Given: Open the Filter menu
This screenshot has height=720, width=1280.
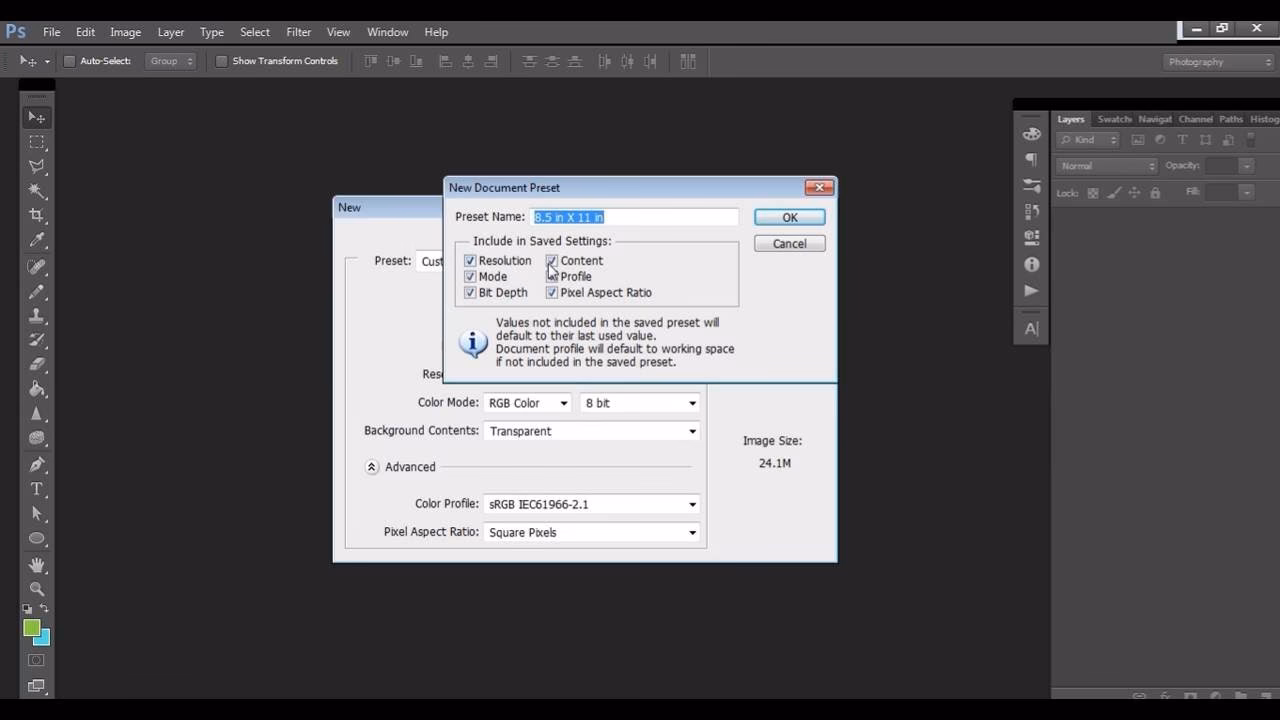Looking at the screenshot, I should point(298,31).
